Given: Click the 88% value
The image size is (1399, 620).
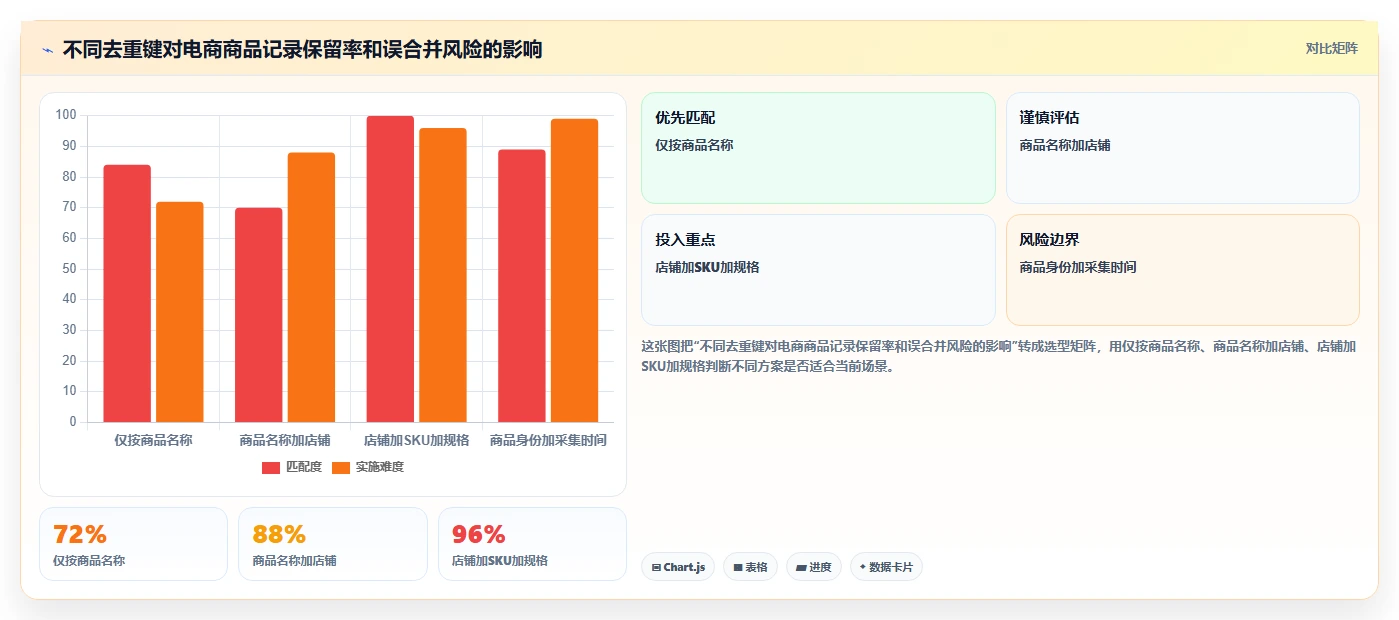Looking at the screenshot, I should [x=279, y=534].
